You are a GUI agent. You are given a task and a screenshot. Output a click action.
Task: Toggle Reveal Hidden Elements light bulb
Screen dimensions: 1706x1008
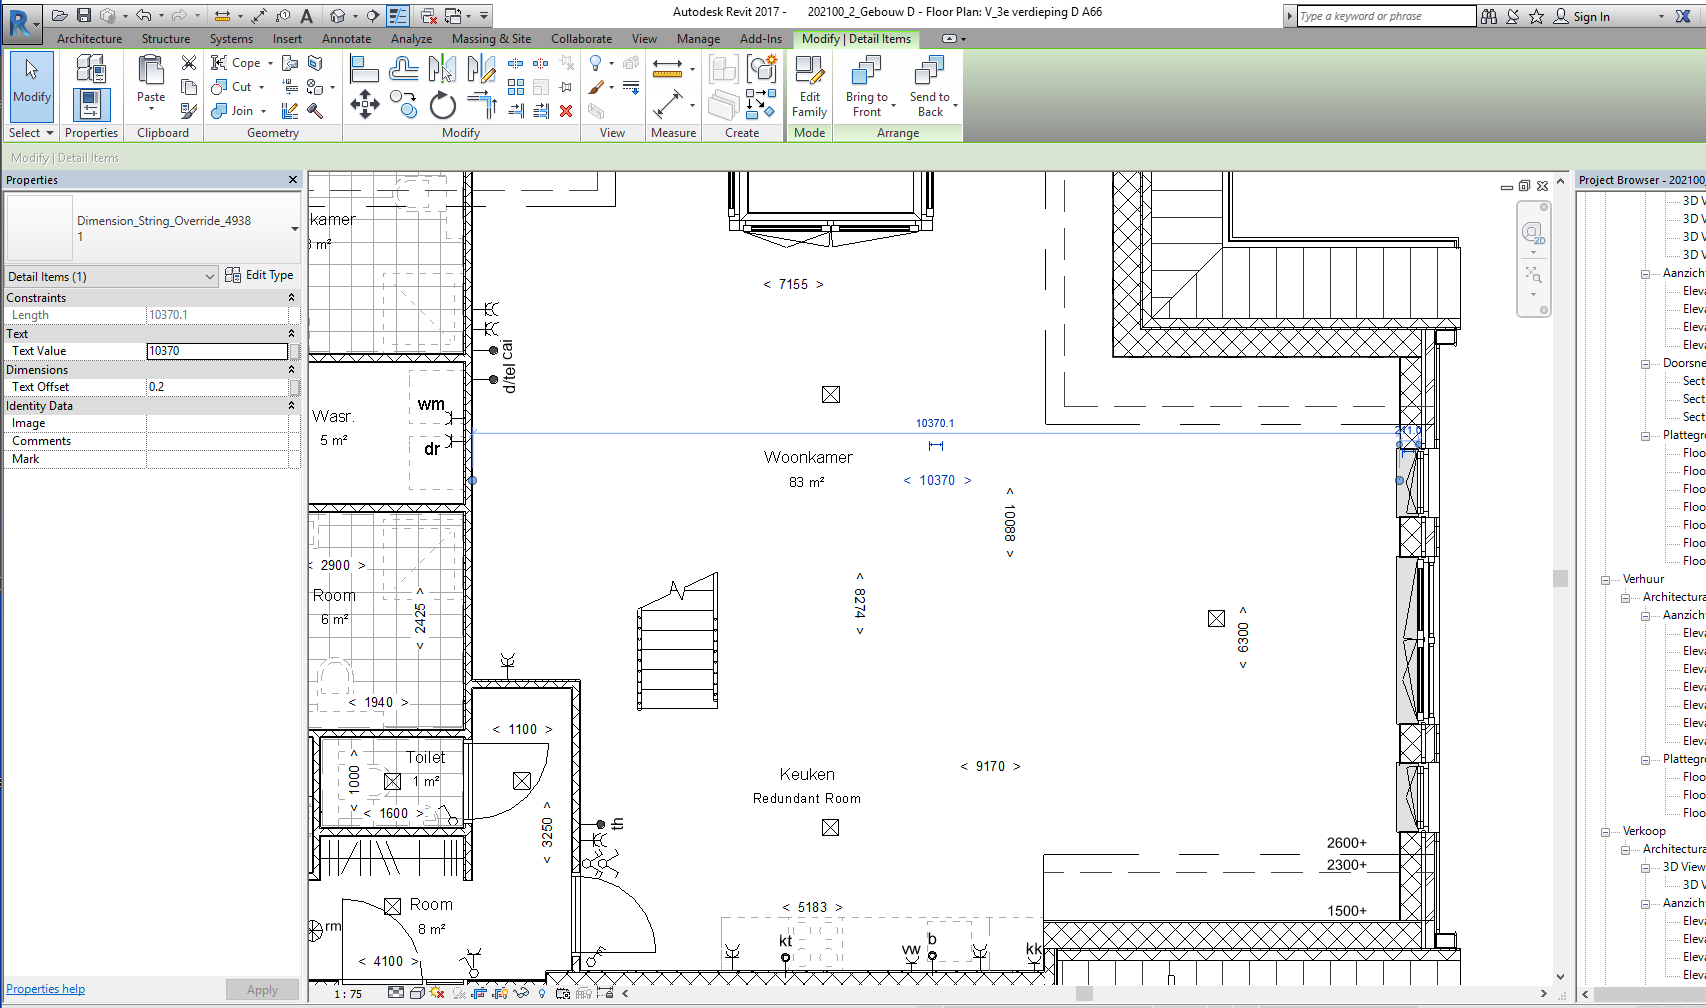point(542,993)
